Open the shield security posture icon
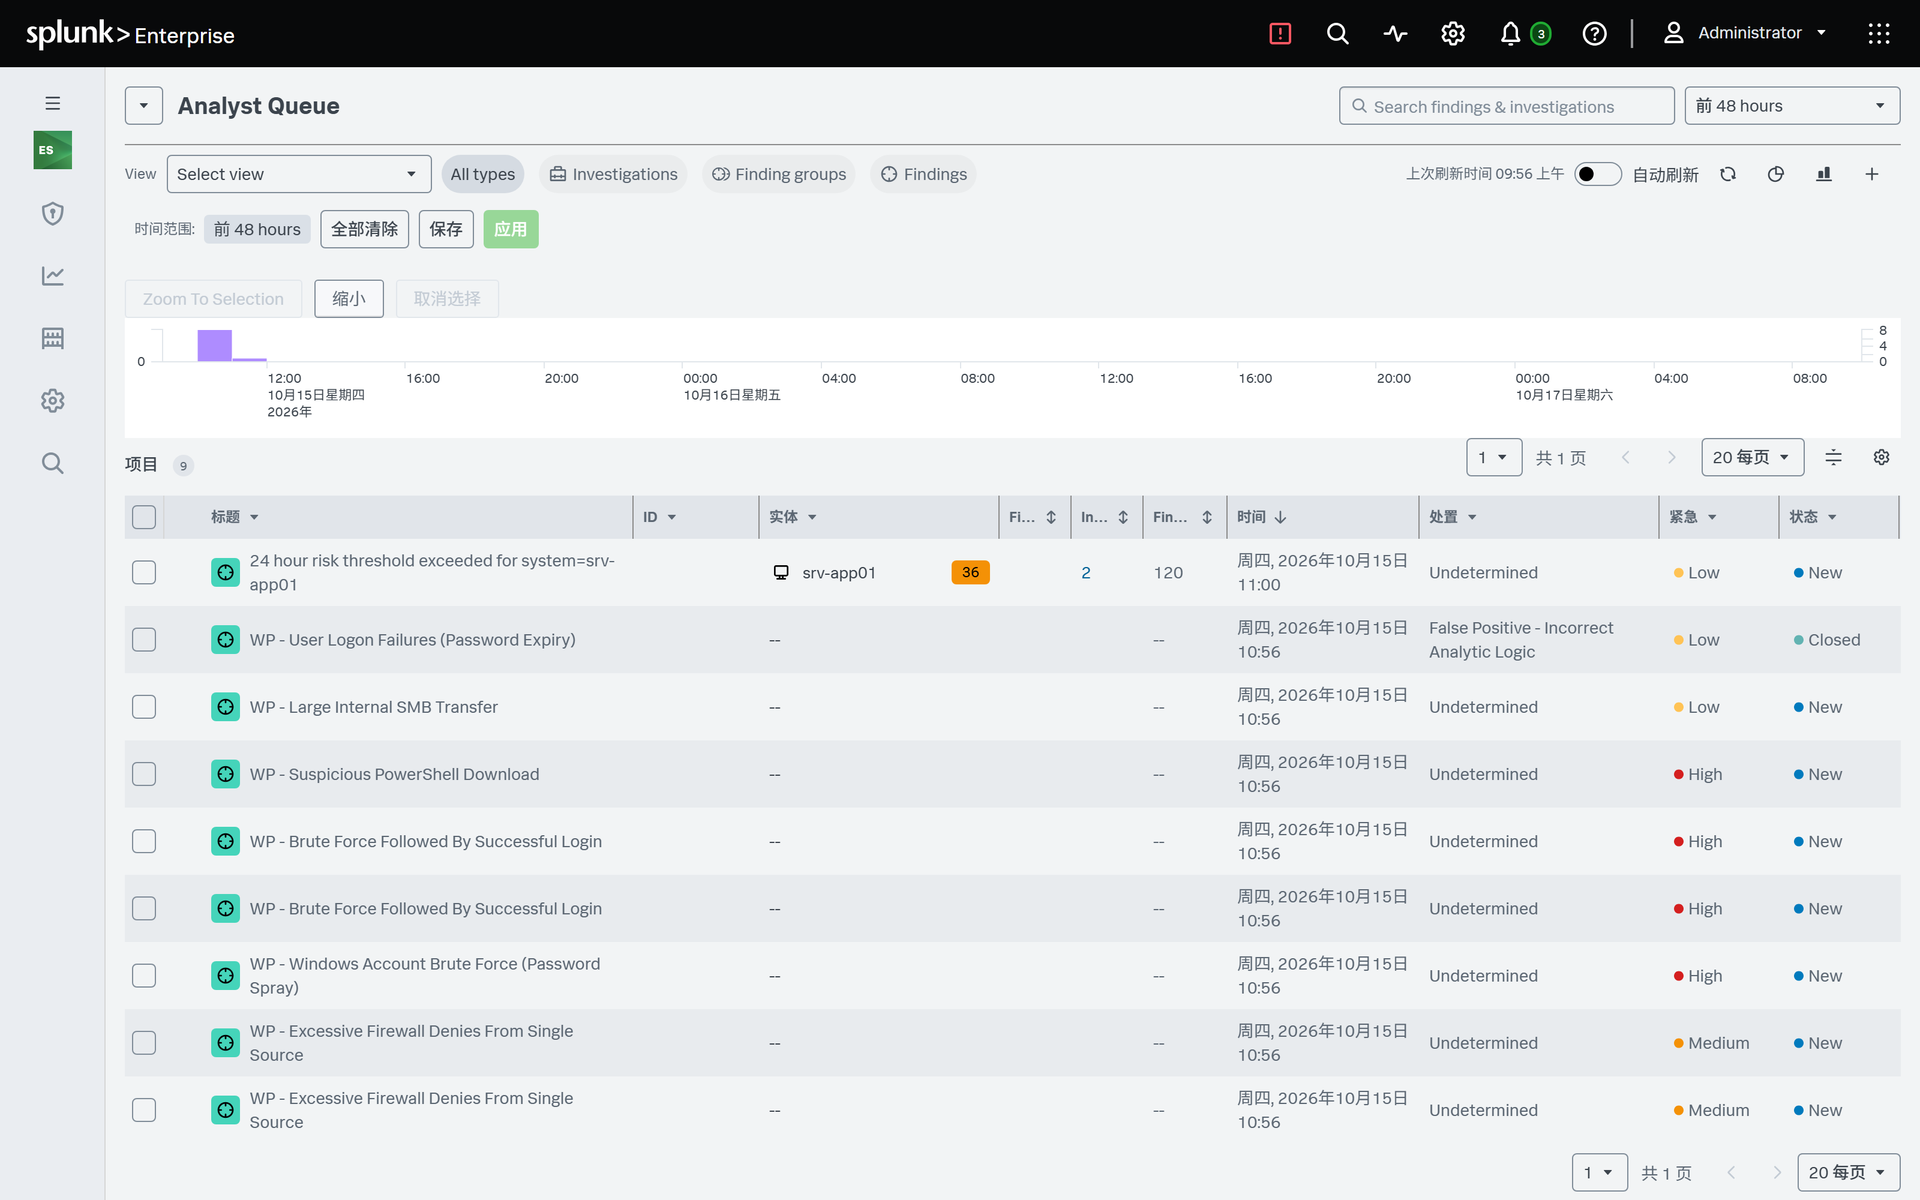 [x=53, y=213]
